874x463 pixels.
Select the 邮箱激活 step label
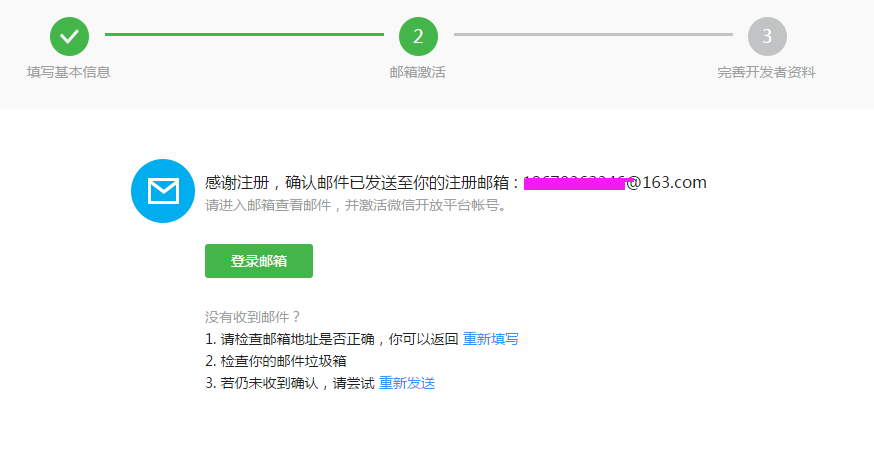point(417,72)
